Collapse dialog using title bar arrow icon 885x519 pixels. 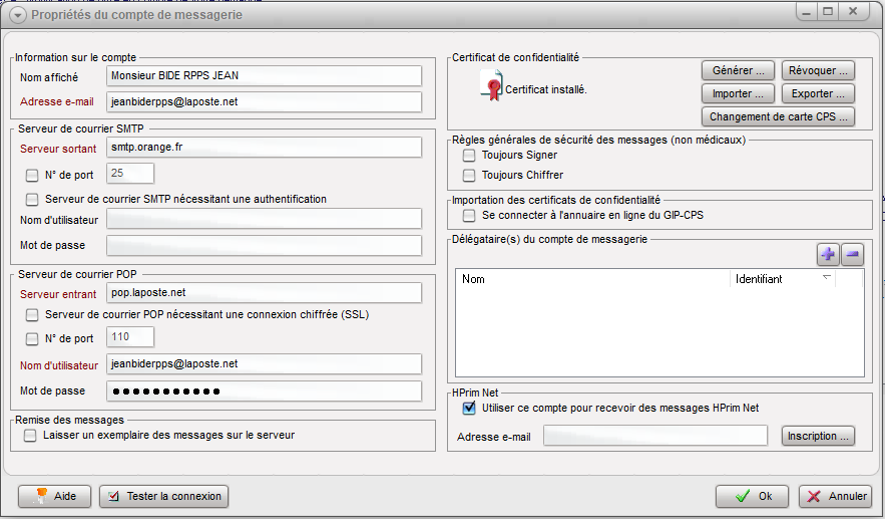(17, 15)
